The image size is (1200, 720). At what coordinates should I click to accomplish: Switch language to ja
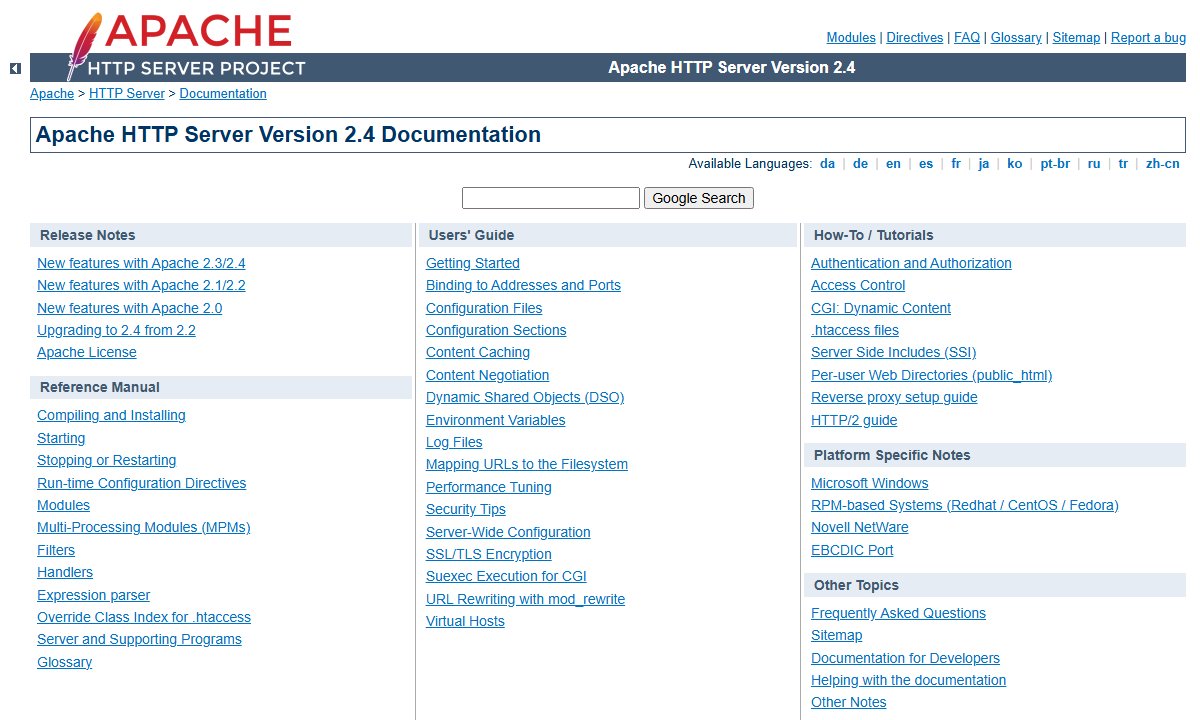984,164
